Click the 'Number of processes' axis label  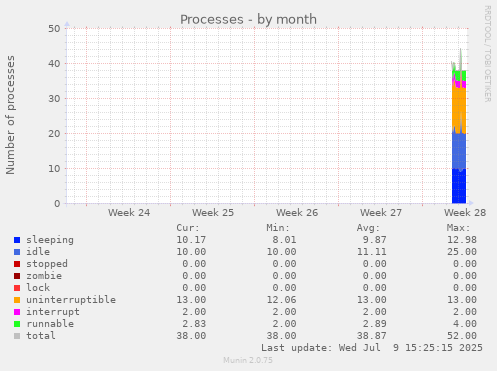(10, 115)
